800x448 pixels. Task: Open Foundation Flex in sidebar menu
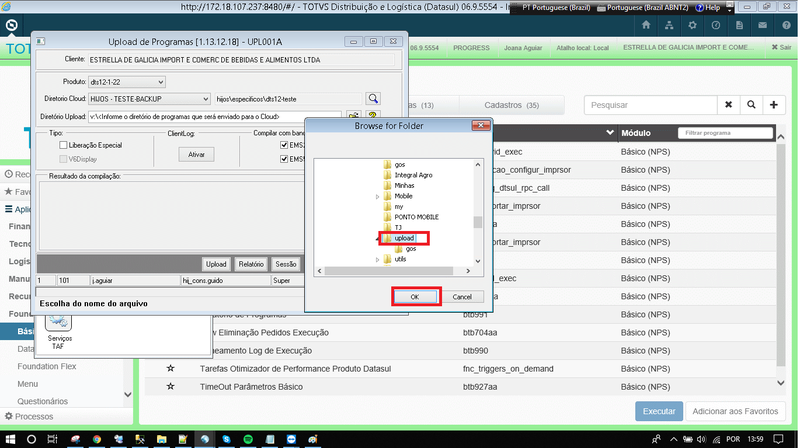coord(47,366)
